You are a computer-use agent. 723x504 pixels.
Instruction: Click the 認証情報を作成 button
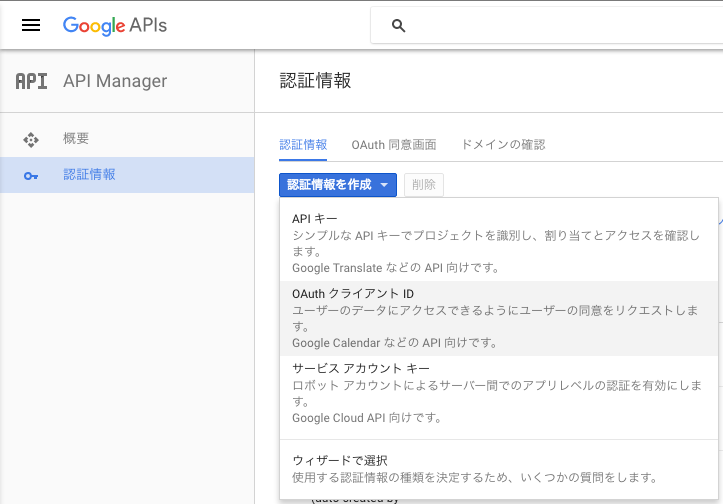(x=338, y=185)
